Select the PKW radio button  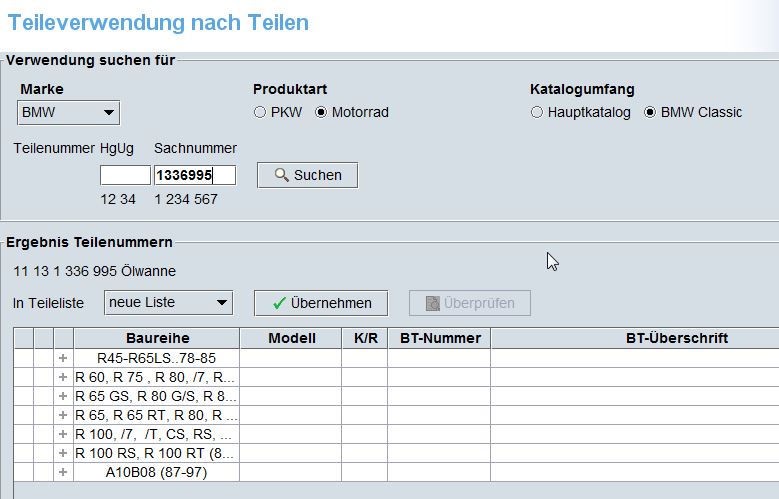pyautogui.click(x=260, y=113)
